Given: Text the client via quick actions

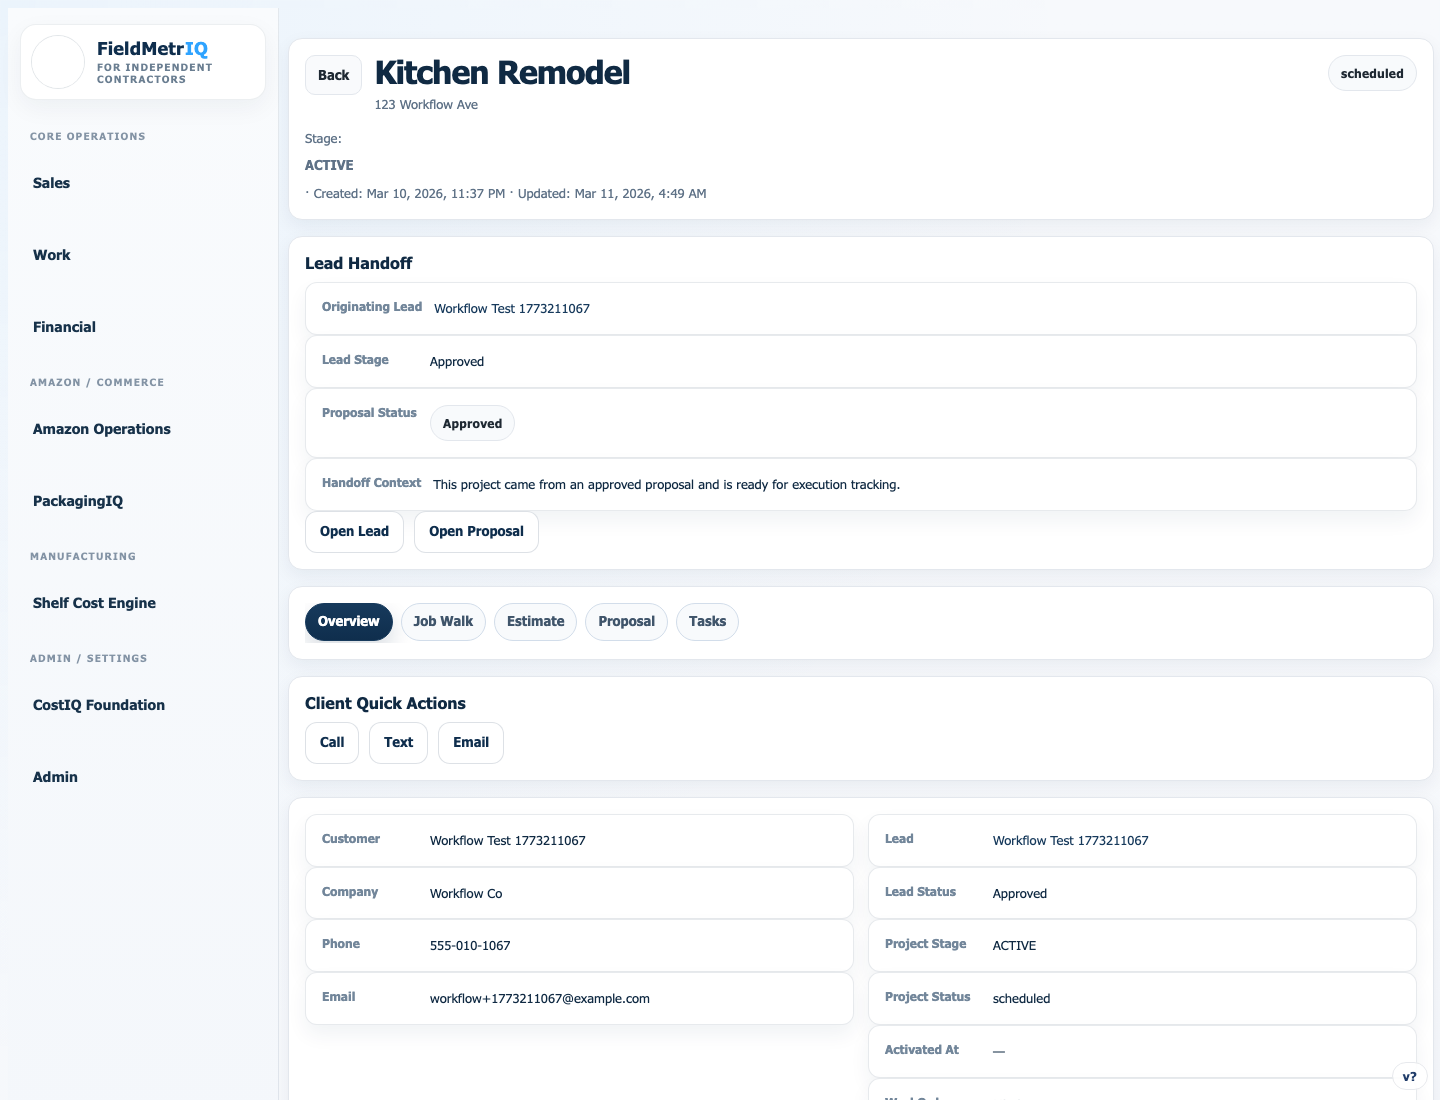Looking at the screenshot, I should pyautogui.click(x=398, y=742).
